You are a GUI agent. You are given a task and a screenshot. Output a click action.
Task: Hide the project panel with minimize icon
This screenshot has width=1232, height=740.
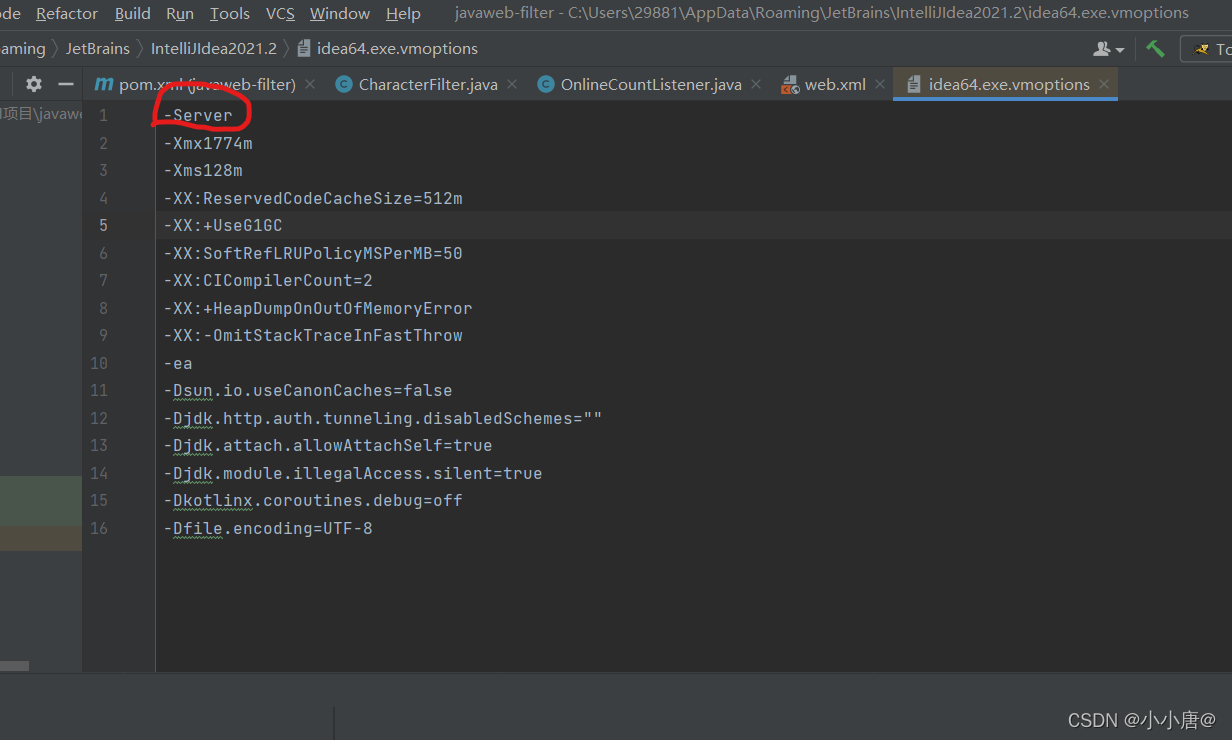[x=65, y=84]
